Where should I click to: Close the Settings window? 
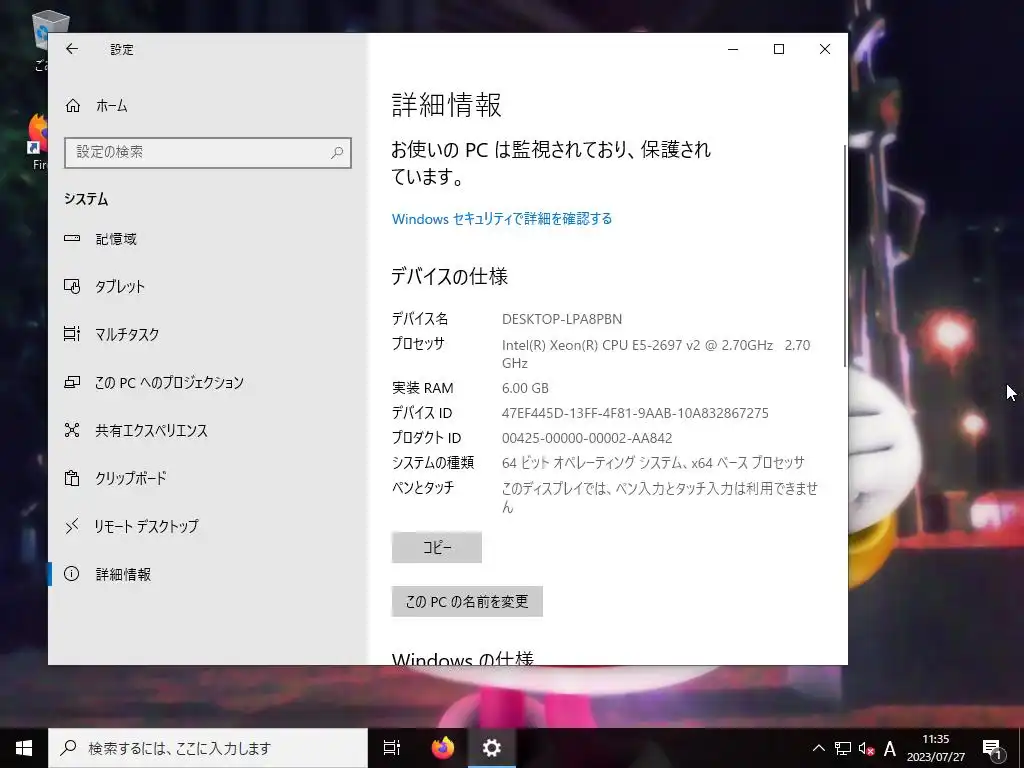[825, 49]
